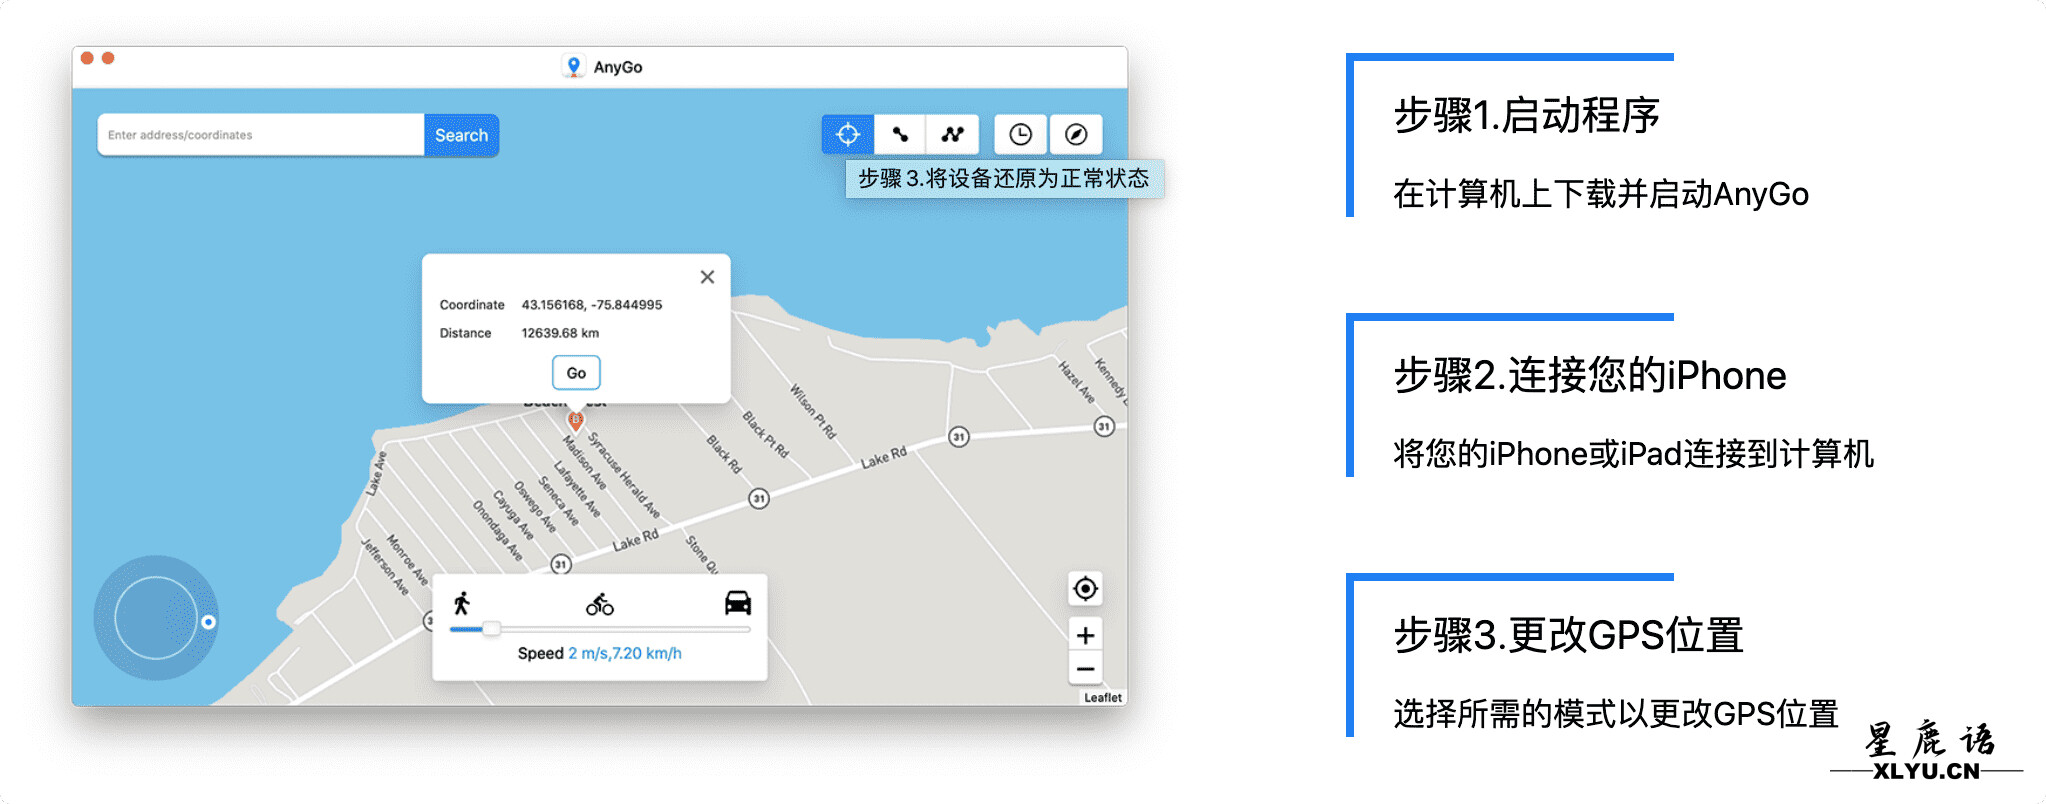Click the AnyGo app icon in title

pyautogui.click(x=573, y=66)
